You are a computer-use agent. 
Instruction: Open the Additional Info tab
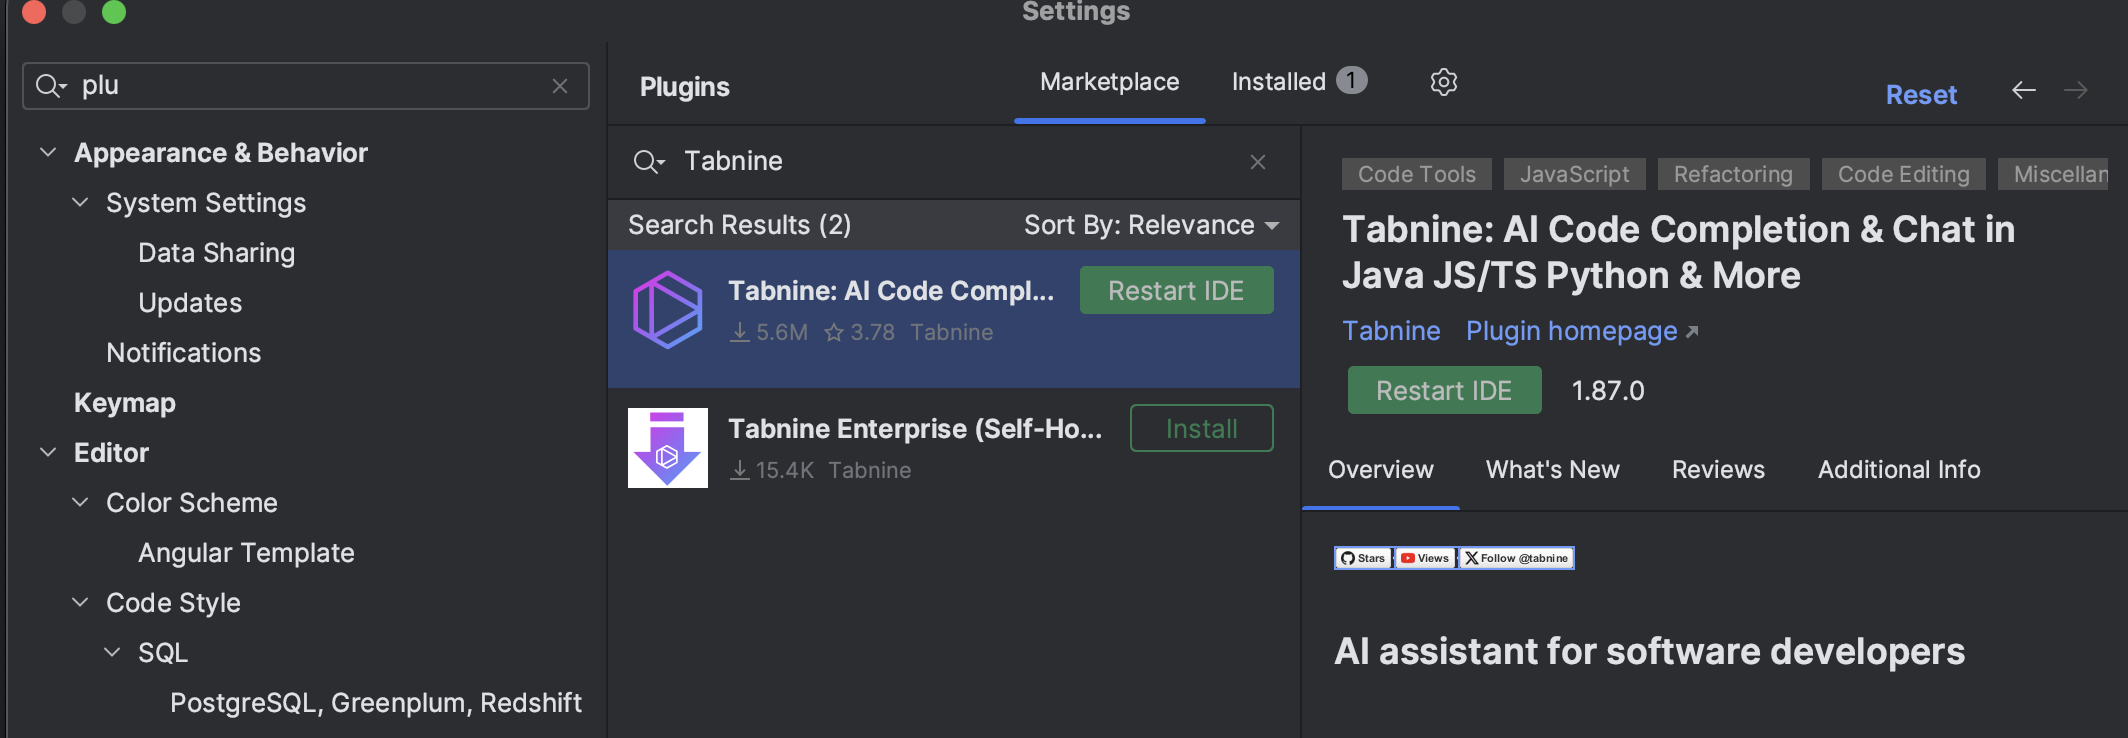[x=1899, y=470]
